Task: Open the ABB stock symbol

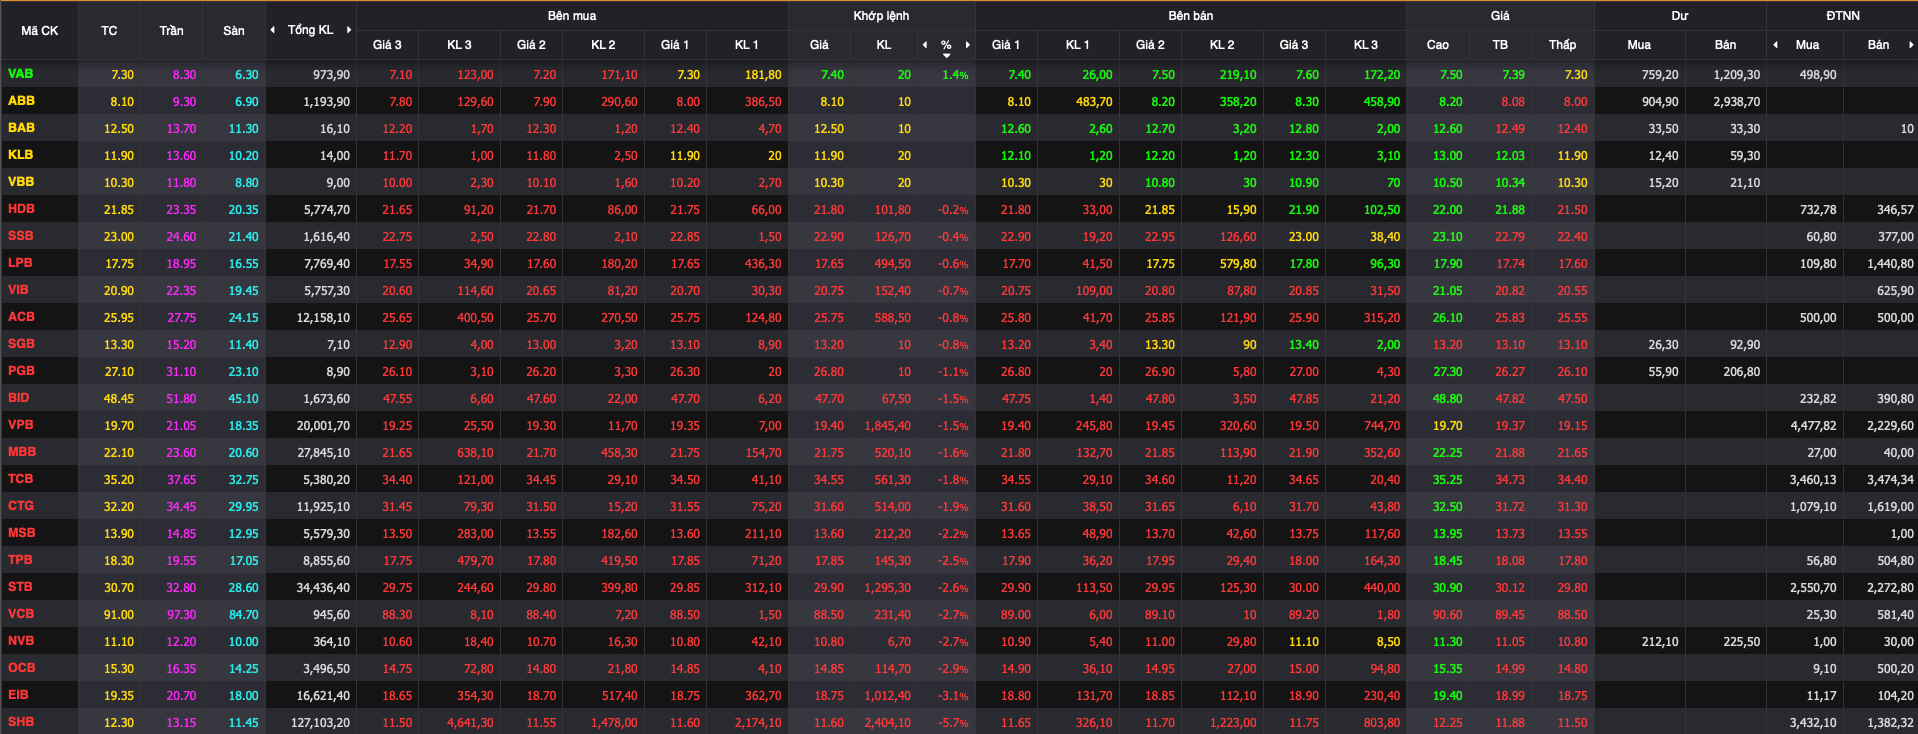Action: click(21, 101)
